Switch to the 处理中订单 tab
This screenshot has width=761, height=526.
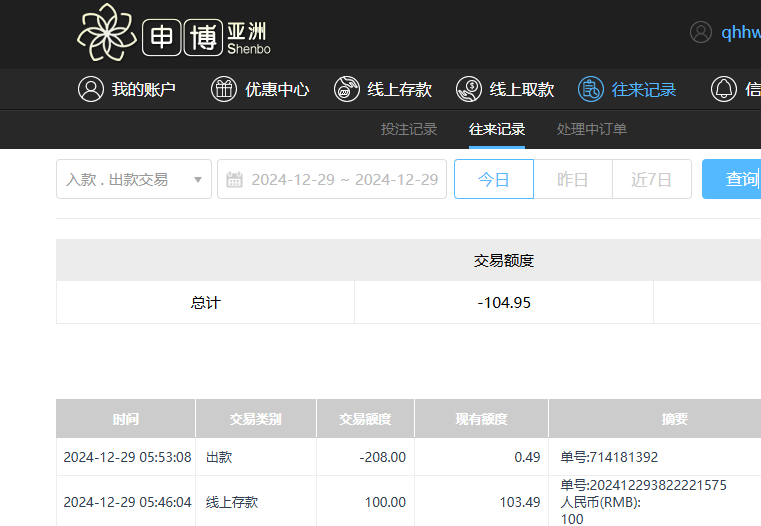(592, 129)
